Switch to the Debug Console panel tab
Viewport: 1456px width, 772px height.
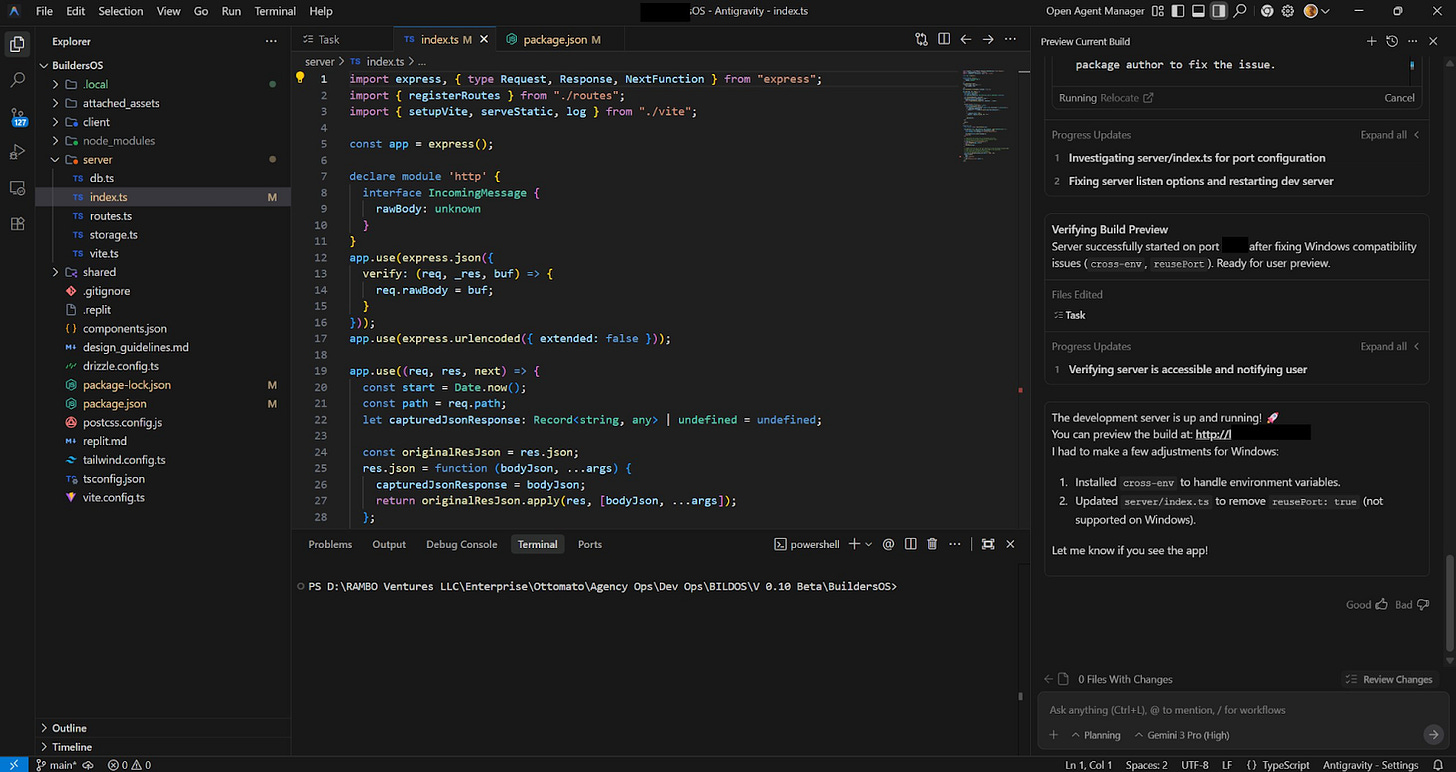[461, 544]
